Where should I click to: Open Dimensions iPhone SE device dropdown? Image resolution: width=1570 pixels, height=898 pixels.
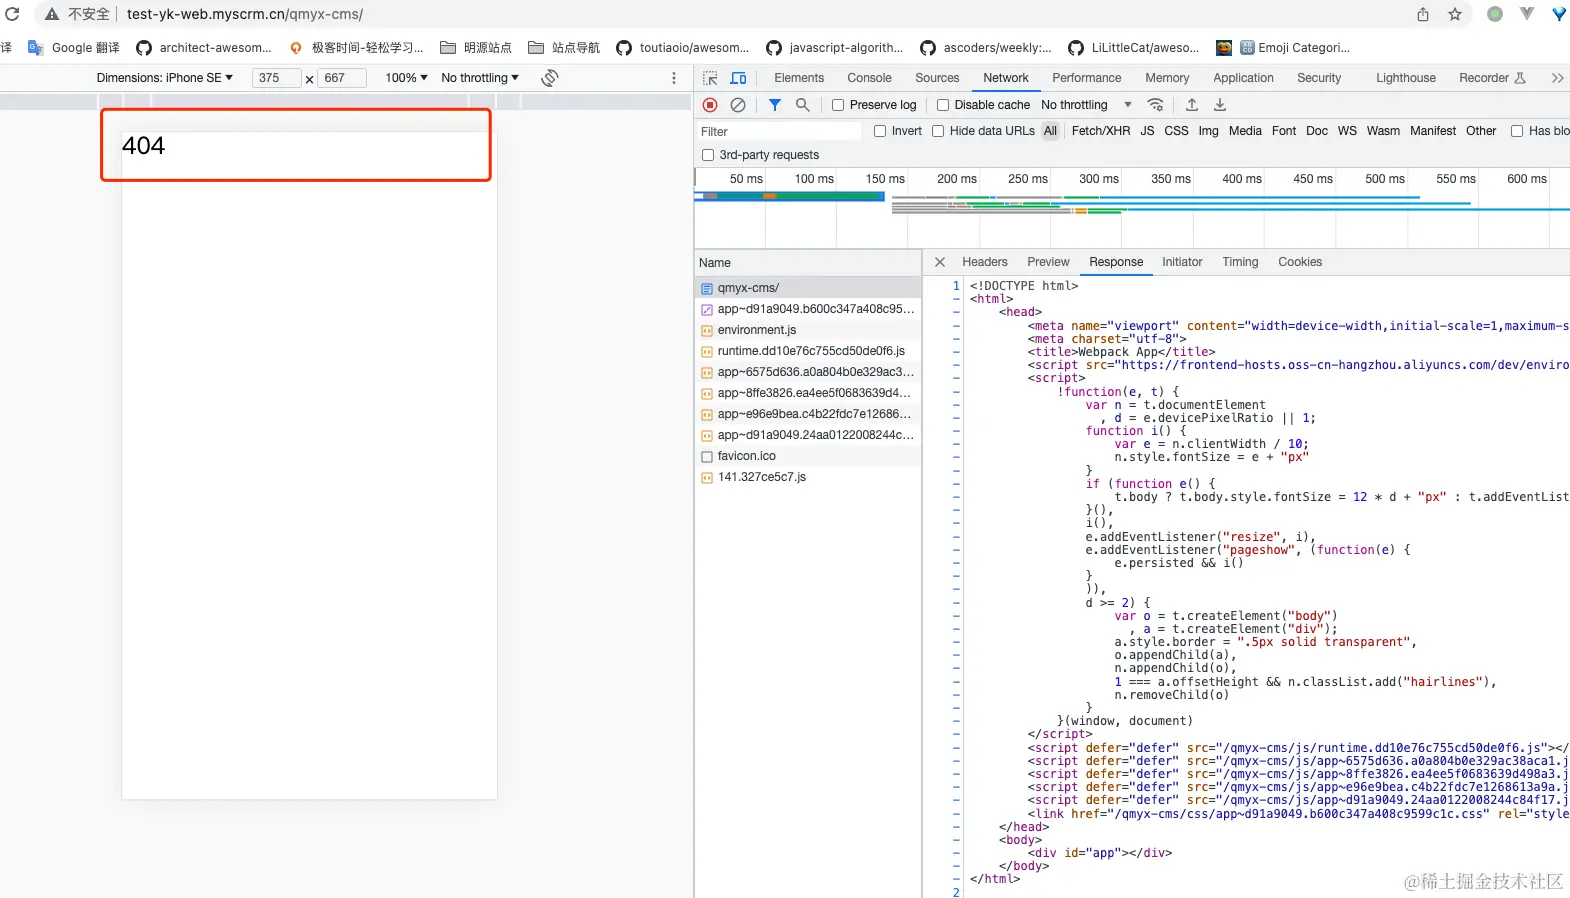point(165,78)
